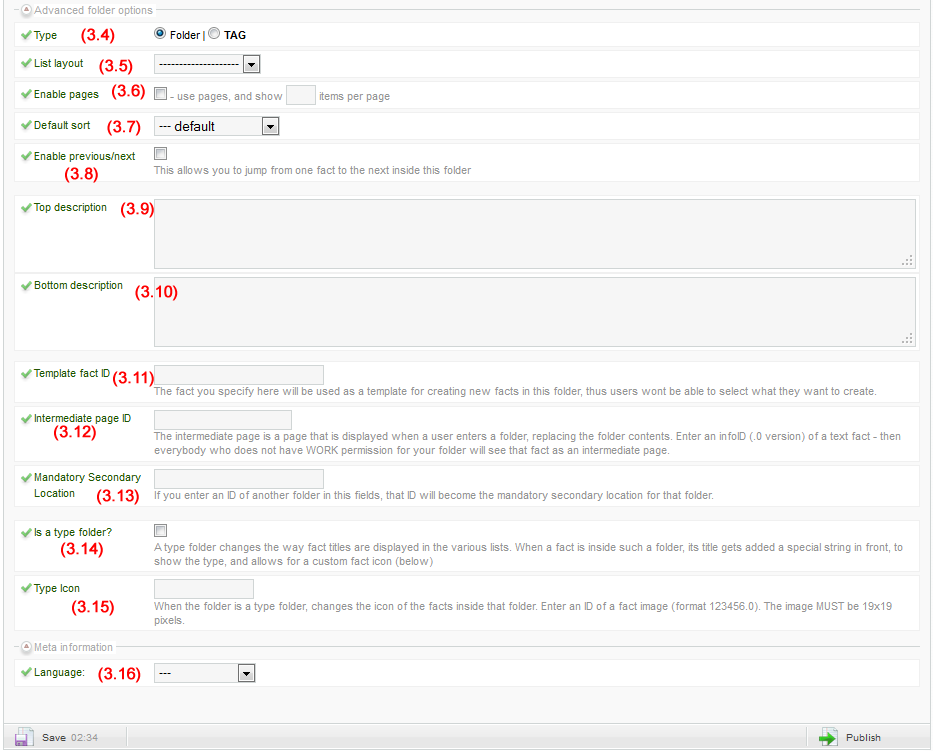Select the Folder radio button for Type
This screenshot has width=933, height=751.
pos(160,33)
